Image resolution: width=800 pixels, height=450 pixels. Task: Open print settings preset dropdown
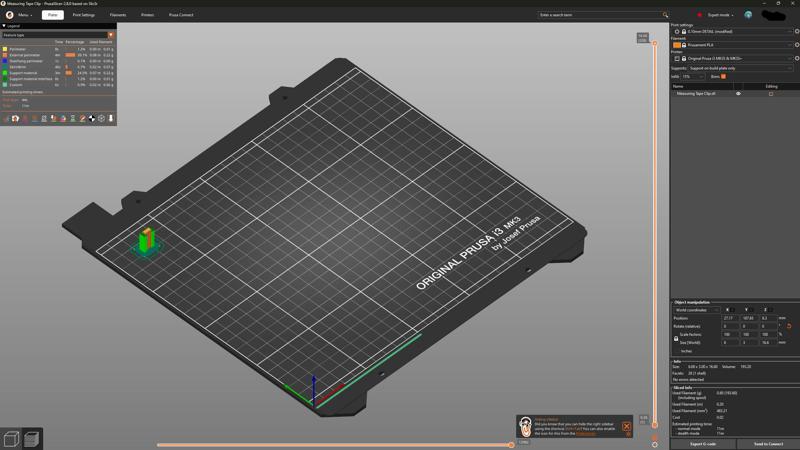(739, 32)
